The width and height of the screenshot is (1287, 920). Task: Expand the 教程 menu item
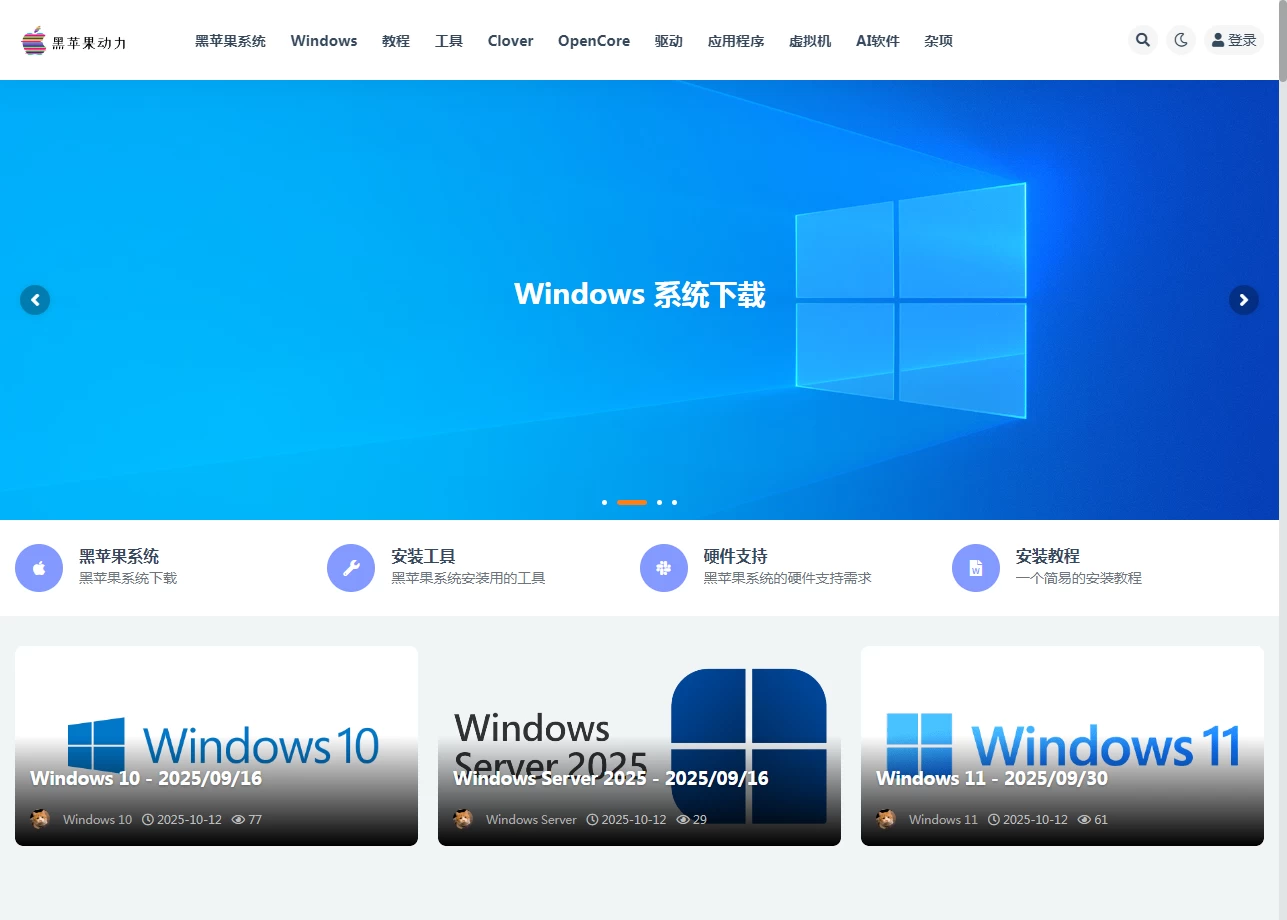click(396, 41)
